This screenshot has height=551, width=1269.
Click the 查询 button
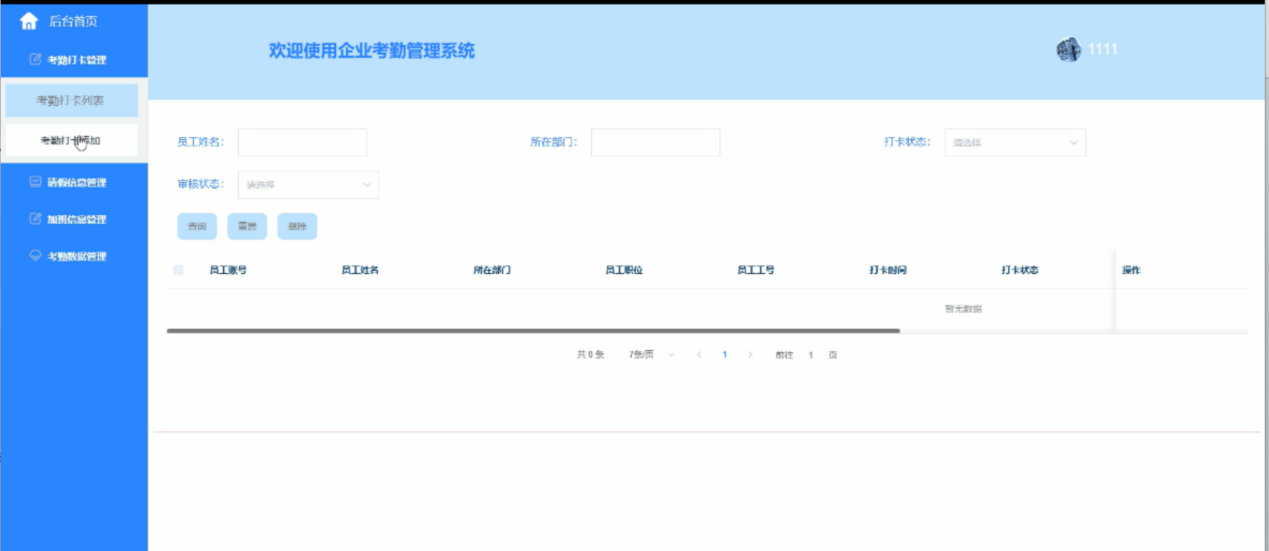(197, 227)
